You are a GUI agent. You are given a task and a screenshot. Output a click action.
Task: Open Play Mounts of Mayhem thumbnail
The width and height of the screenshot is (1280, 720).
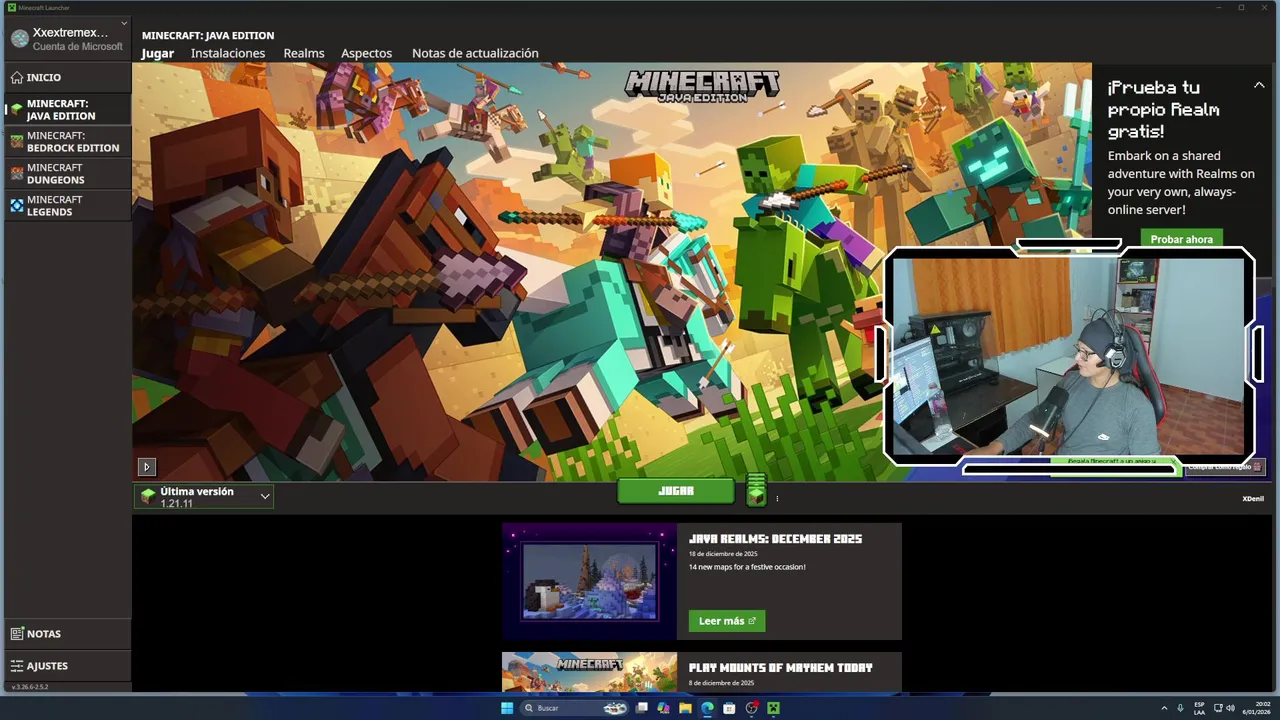[x=589, y=672]
